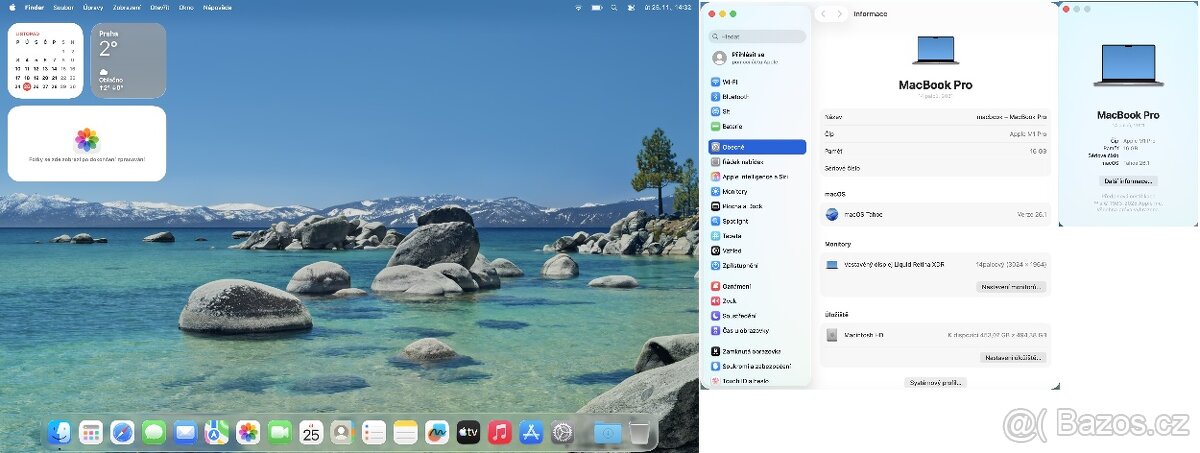Click the settings search field
The image size is (1200, 453).
point(758,36)
